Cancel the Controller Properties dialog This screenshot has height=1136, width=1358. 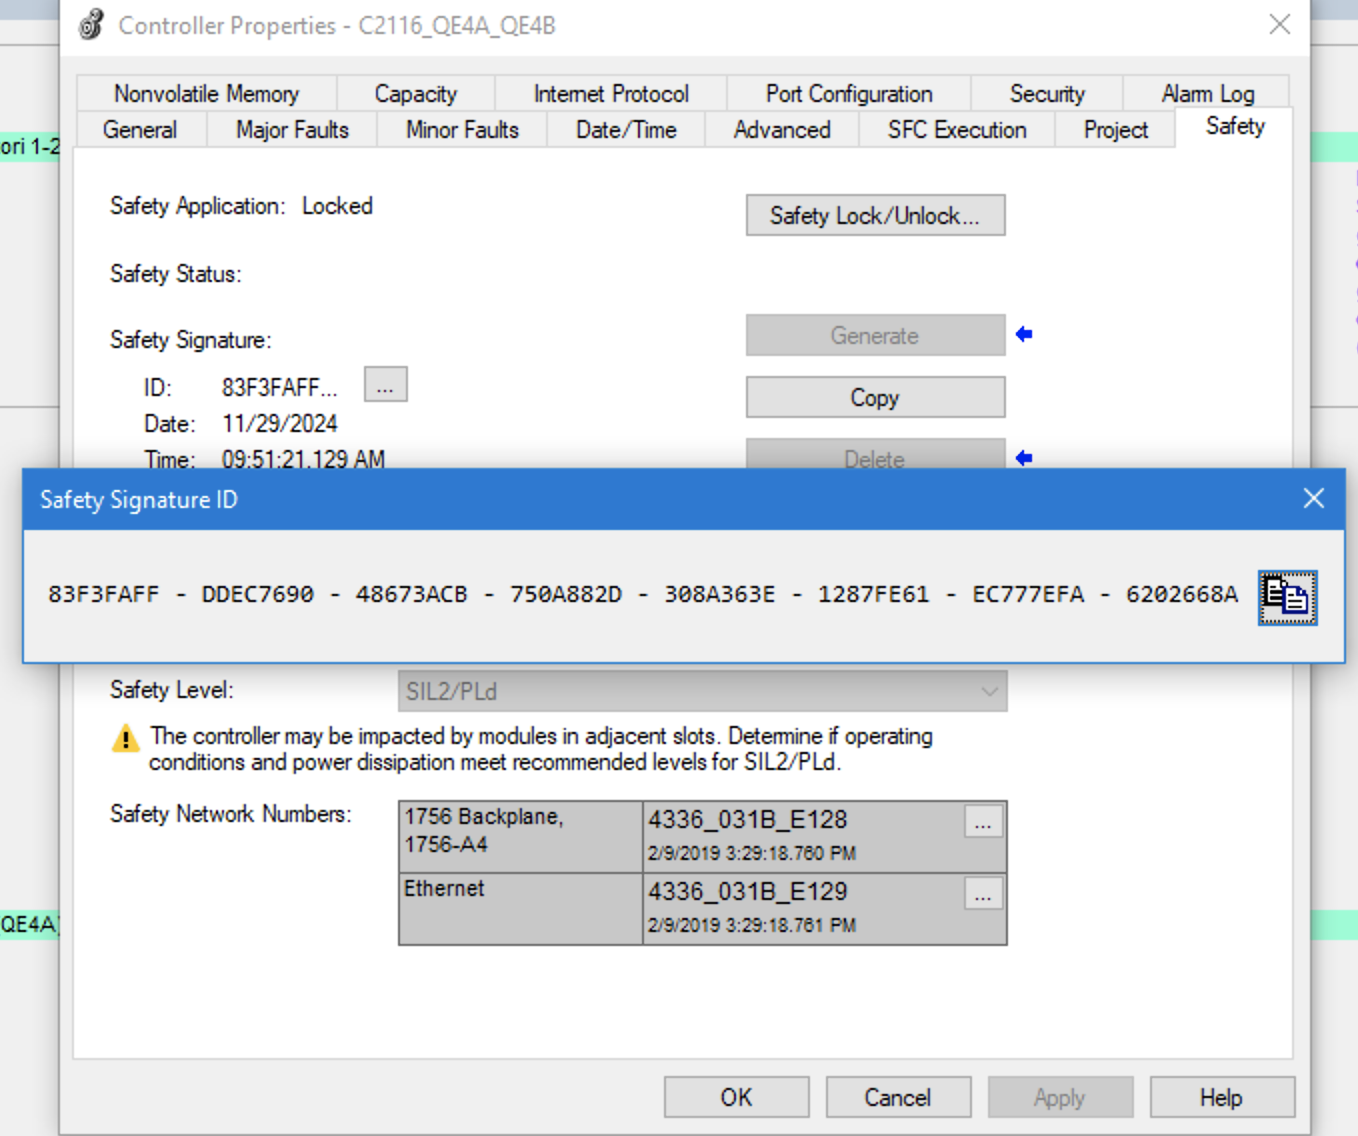(x=897, y=1097)
